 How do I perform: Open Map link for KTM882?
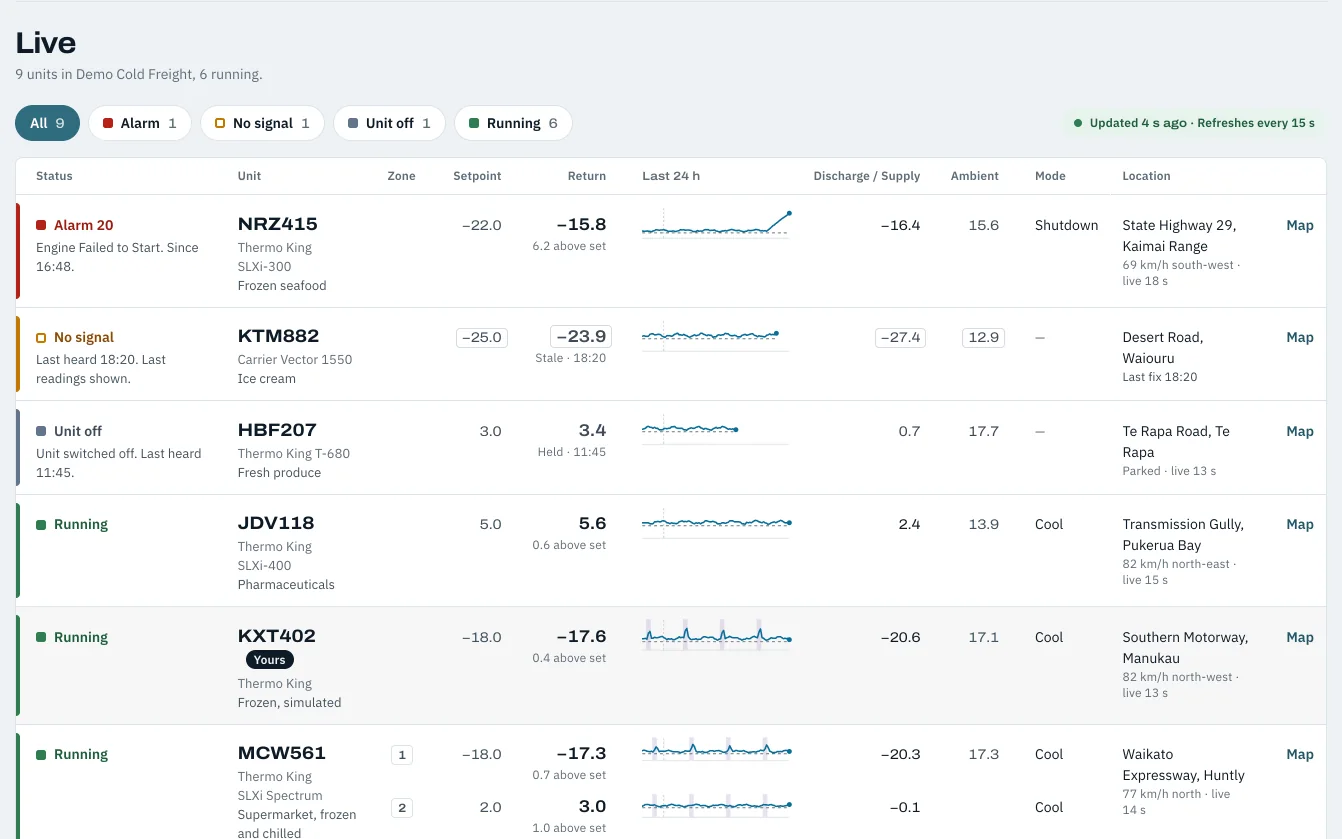(1299, 337)
